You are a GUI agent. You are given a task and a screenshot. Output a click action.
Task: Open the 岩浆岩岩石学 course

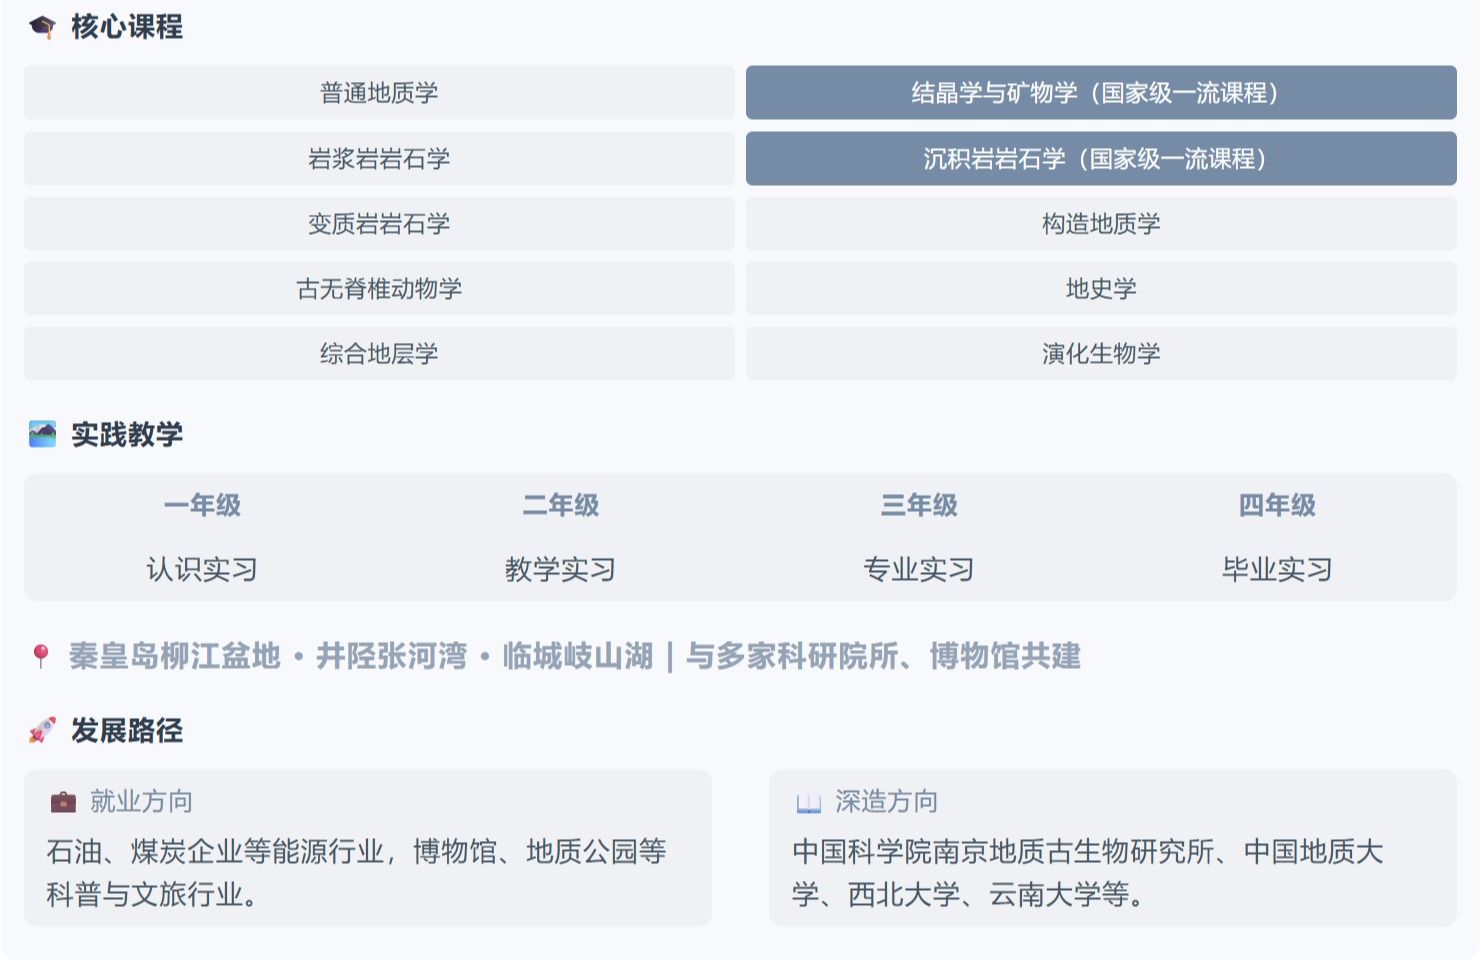point(379,158)
